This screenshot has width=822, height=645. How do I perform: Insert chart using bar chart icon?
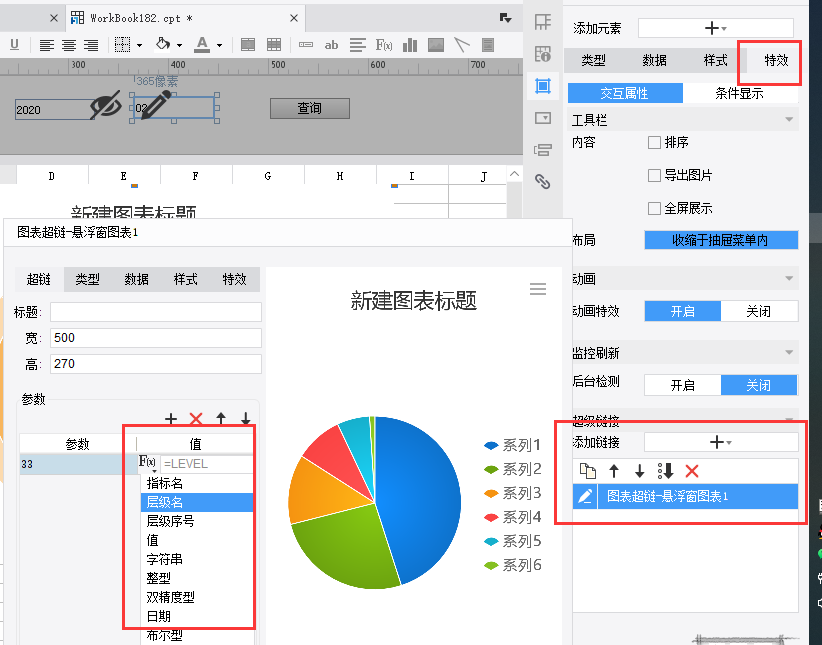pyautogui.click(x=410, y=45)
